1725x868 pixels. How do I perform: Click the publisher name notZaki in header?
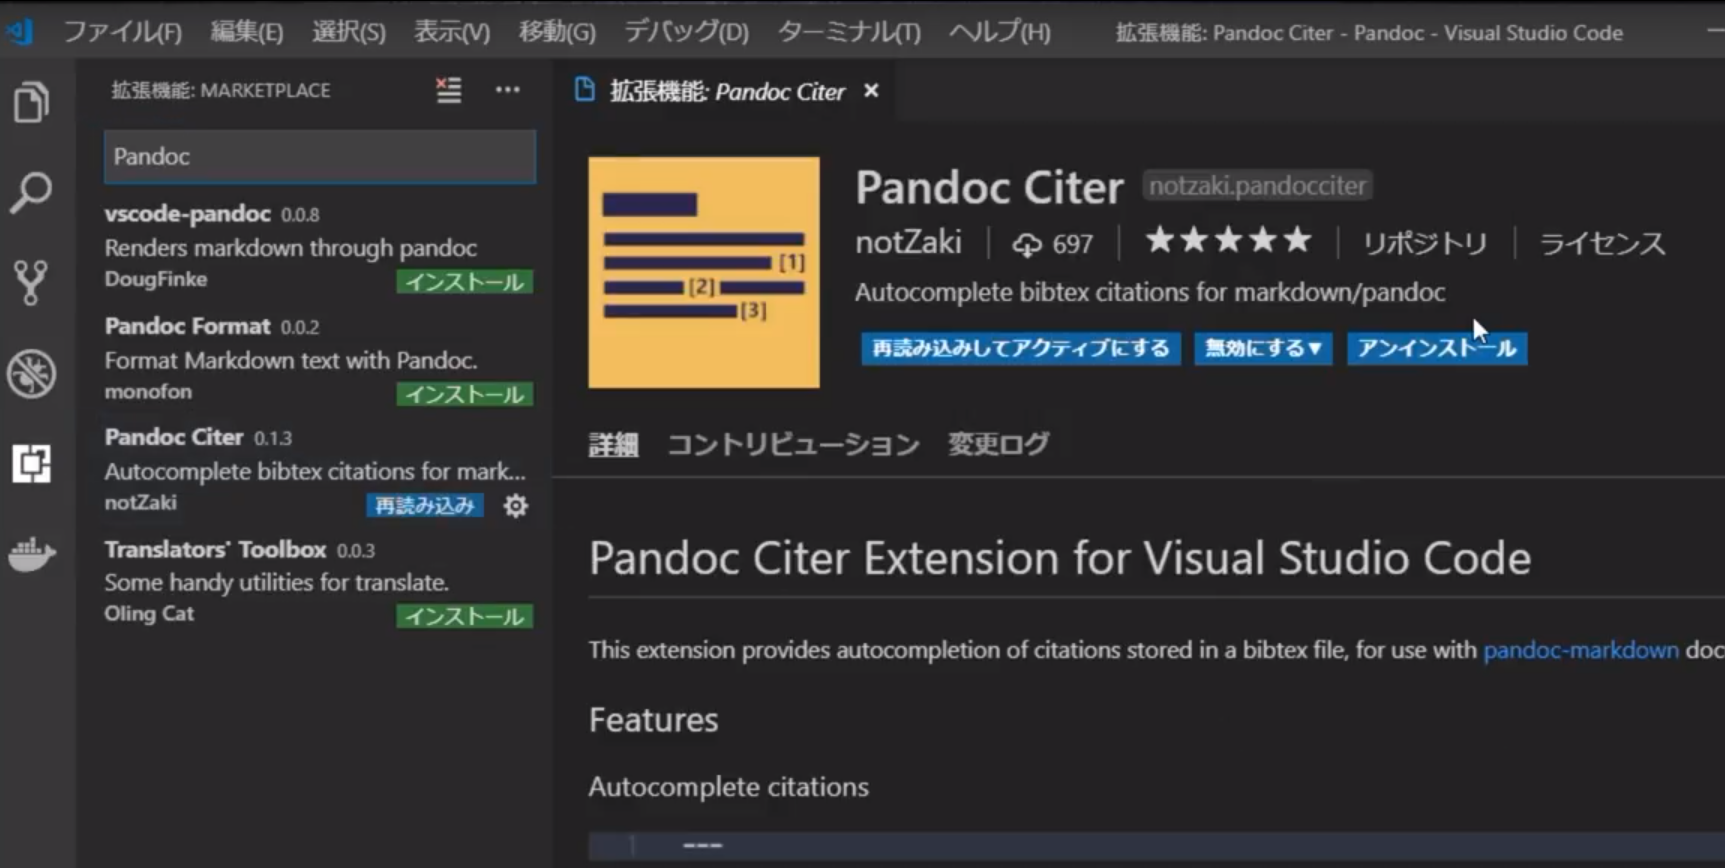pyautogui.click(x=908, y=242)
